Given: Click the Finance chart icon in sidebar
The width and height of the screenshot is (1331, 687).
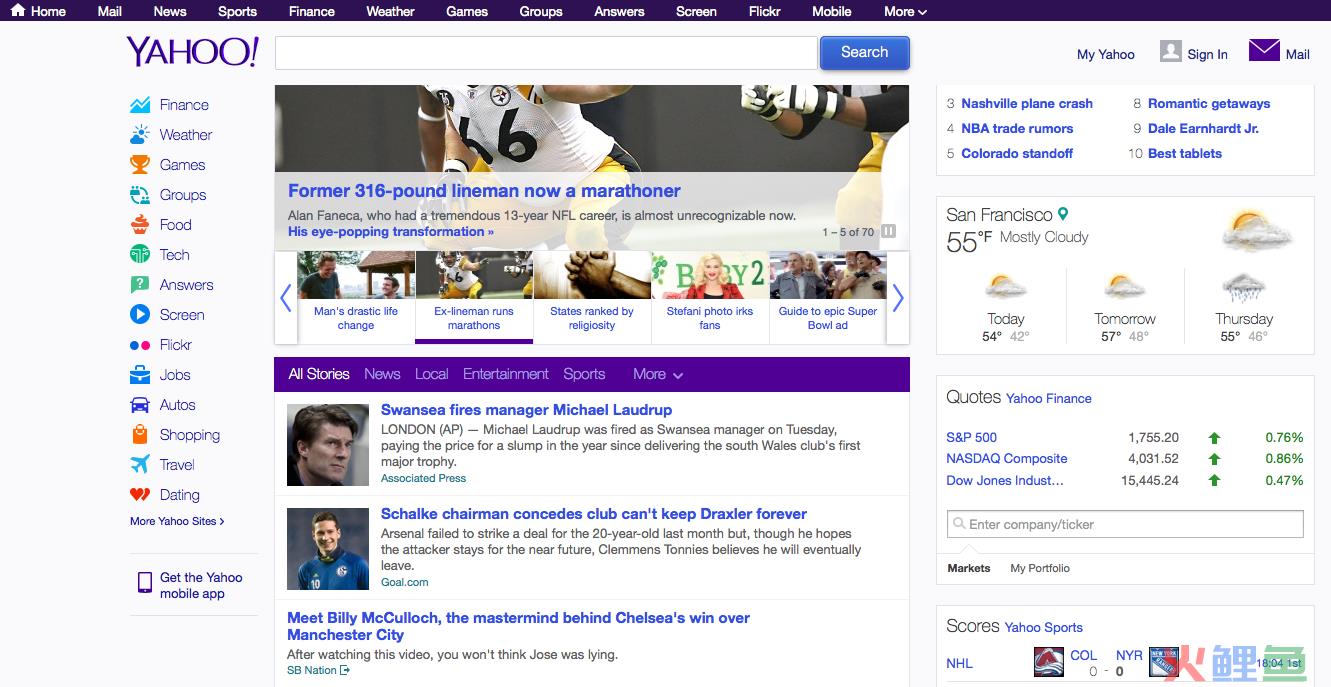Looking at the screenshot, I should click(x=140, y=105).
